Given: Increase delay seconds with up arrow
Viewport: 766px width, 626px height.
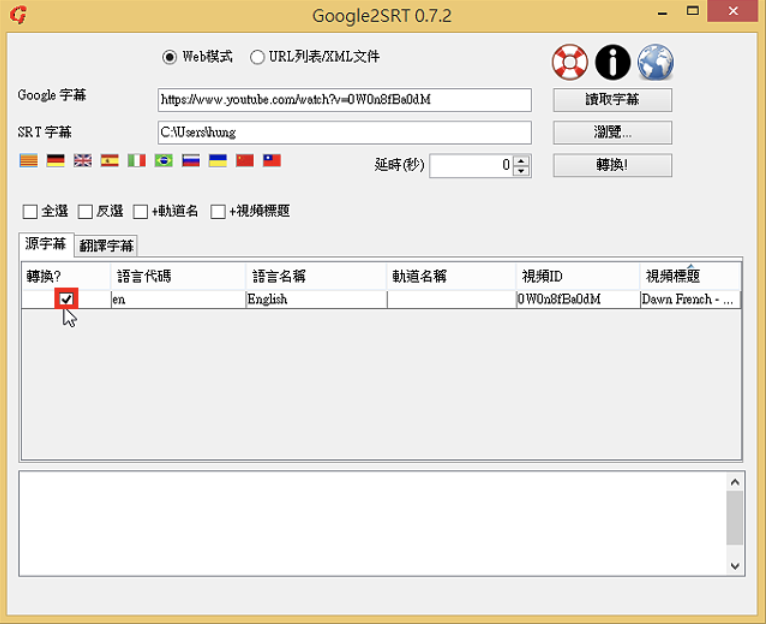Looking at the screenshot, I should (521, 161).
